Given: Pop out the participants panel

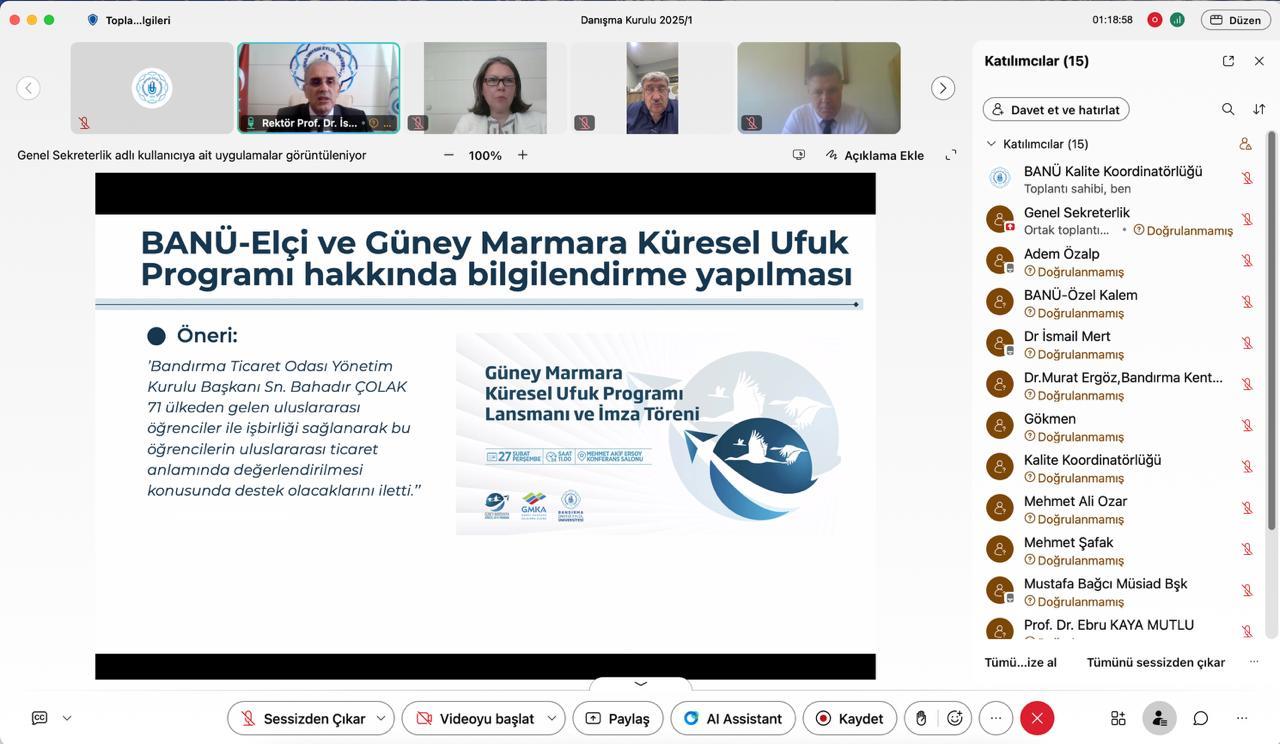Looking at the screenshot, I should (x=1228, y=61).
